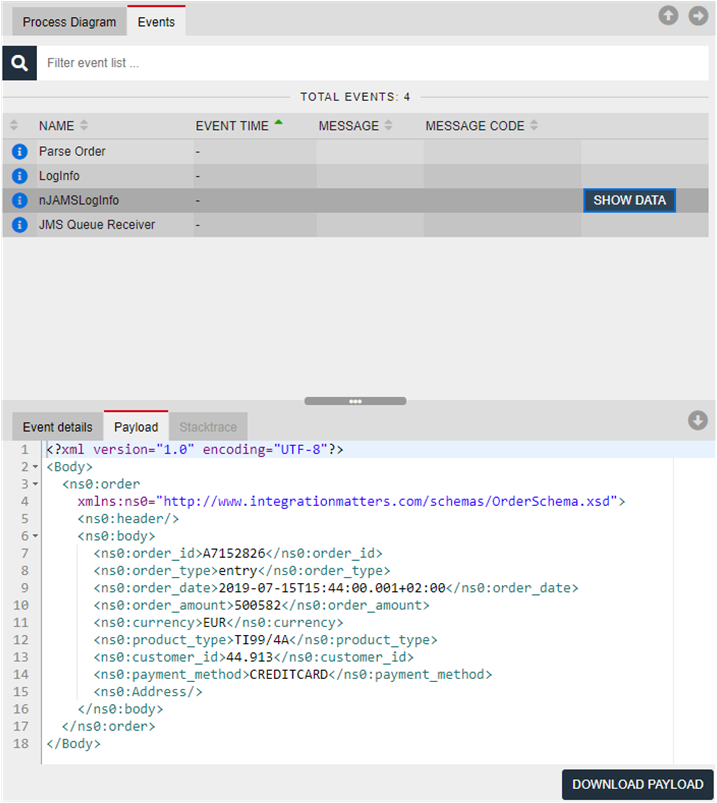Screen dimensions: 717x803
Task: Click the customer_id value 44.913
Action: (x=250, y=657)
